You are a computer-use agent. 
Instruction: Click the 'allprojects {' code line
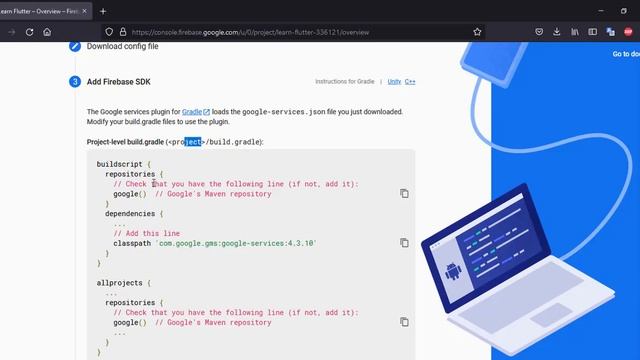pos(124,283)
